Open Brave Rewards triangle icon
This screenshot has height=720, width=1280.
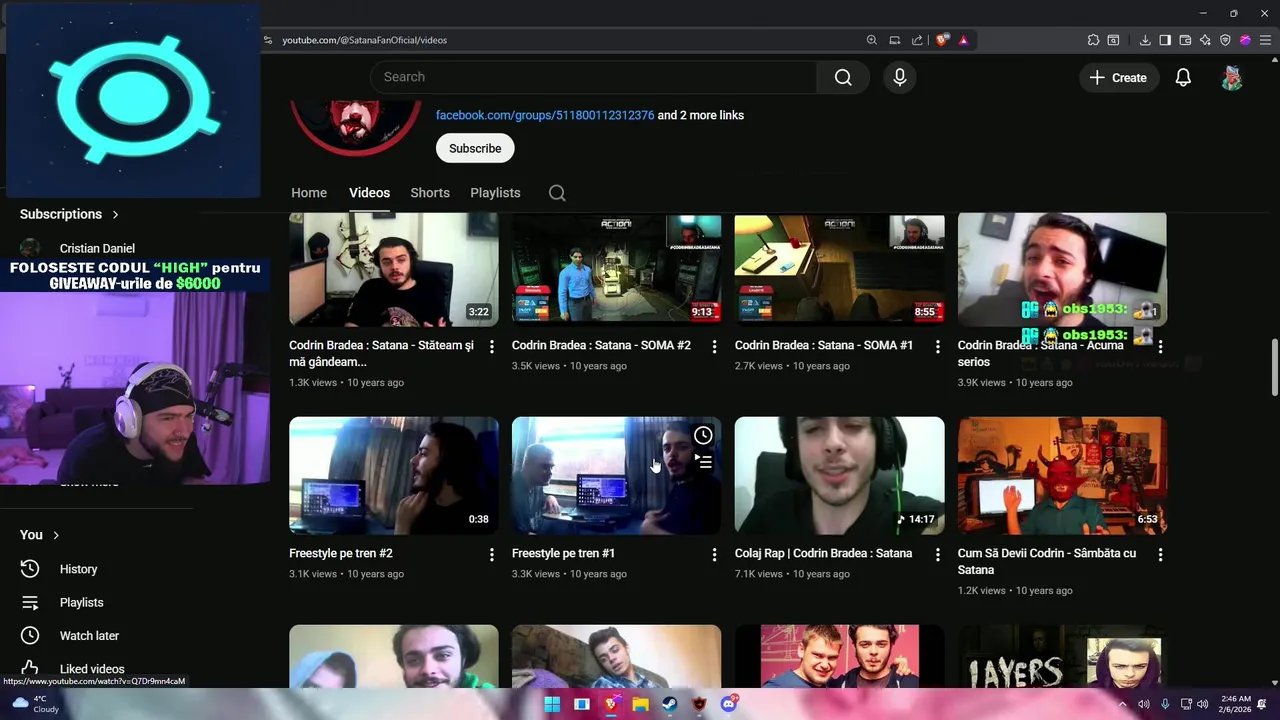tap(963, 40)
